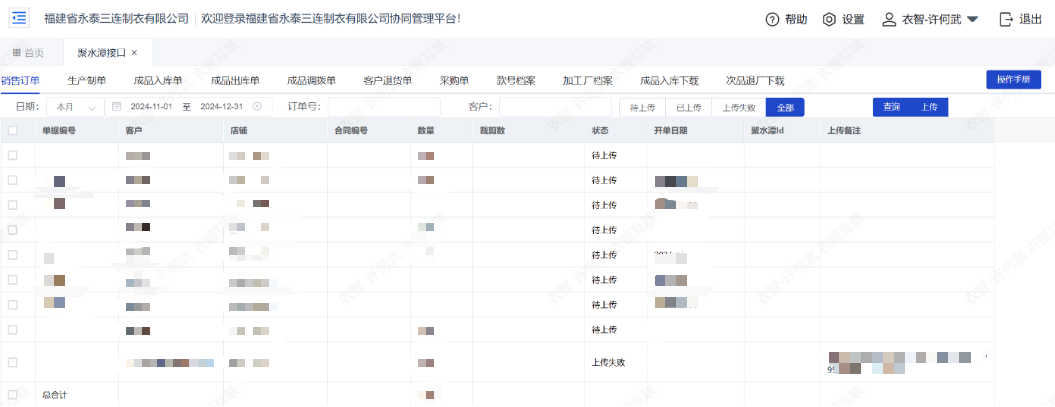The height and width of the screenshot is (407, 1055).
Task: Open 设置 settings gear icon
Action: point(829,19)
